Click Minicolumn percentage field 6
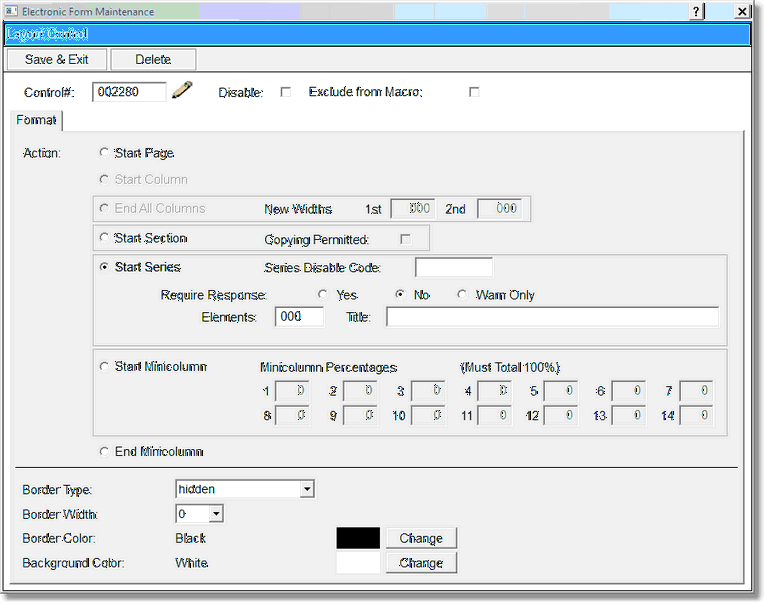Screen dimensions: 765x604 [629, 391]
